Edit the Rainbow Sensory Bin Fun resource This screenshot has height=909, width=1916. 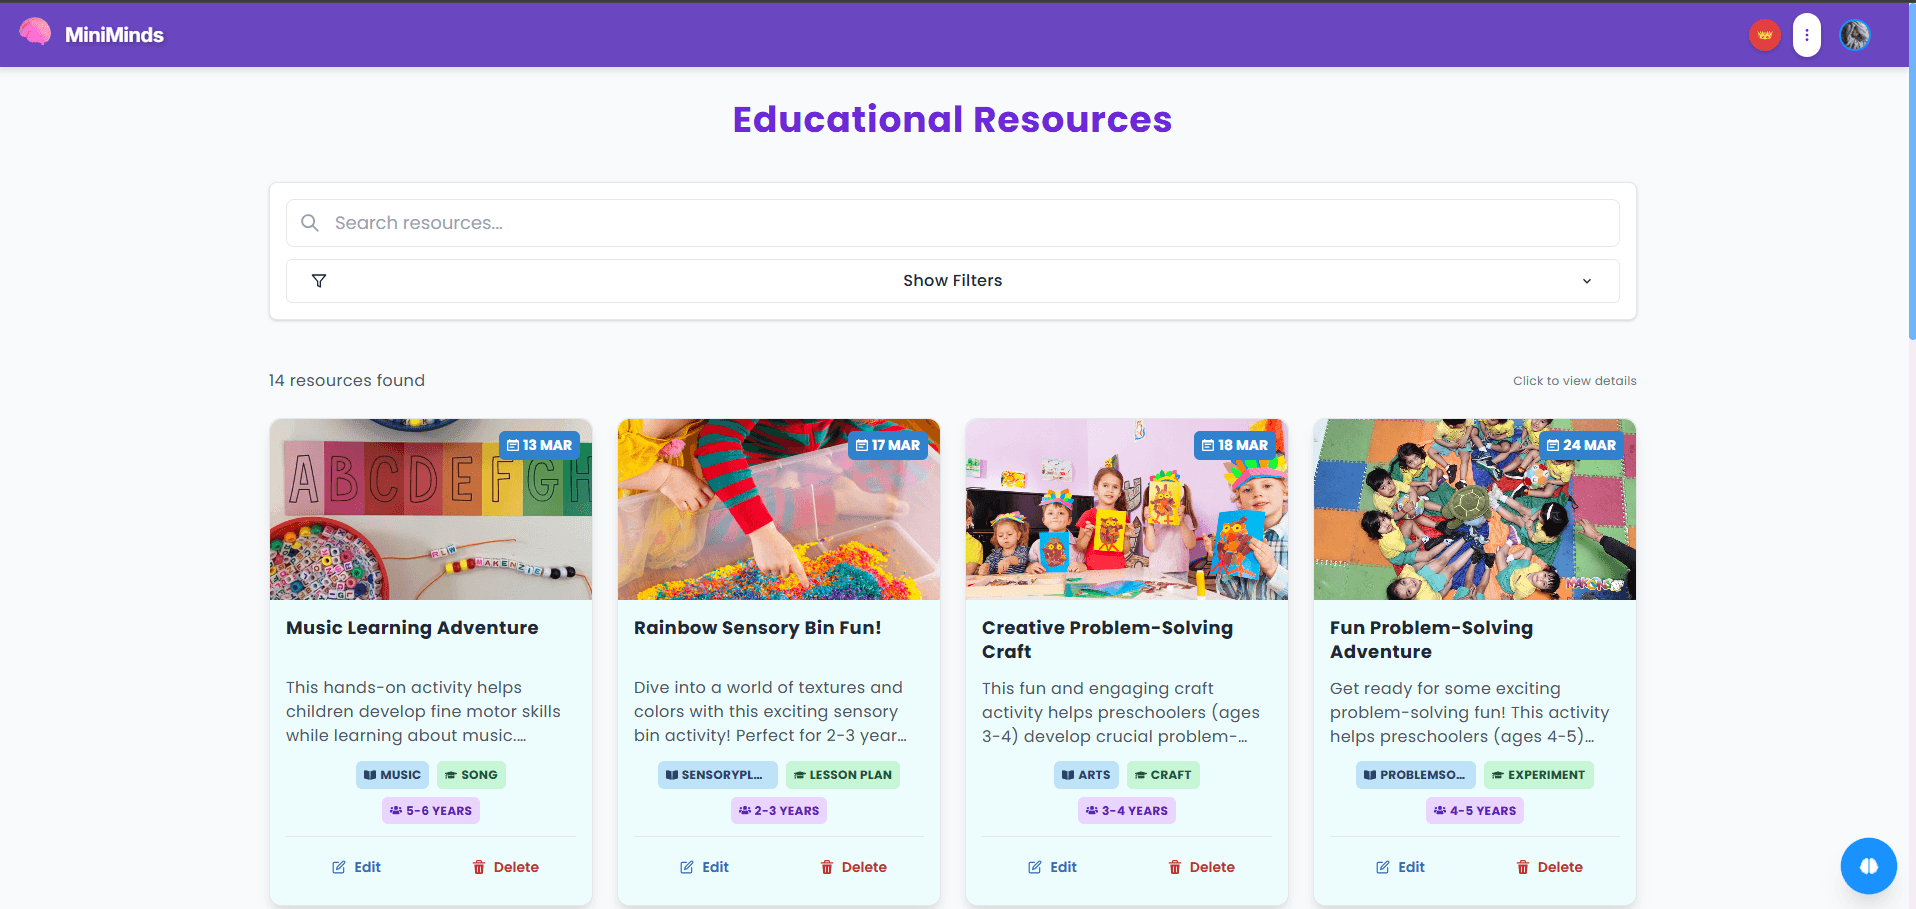(x=704, y=866)
